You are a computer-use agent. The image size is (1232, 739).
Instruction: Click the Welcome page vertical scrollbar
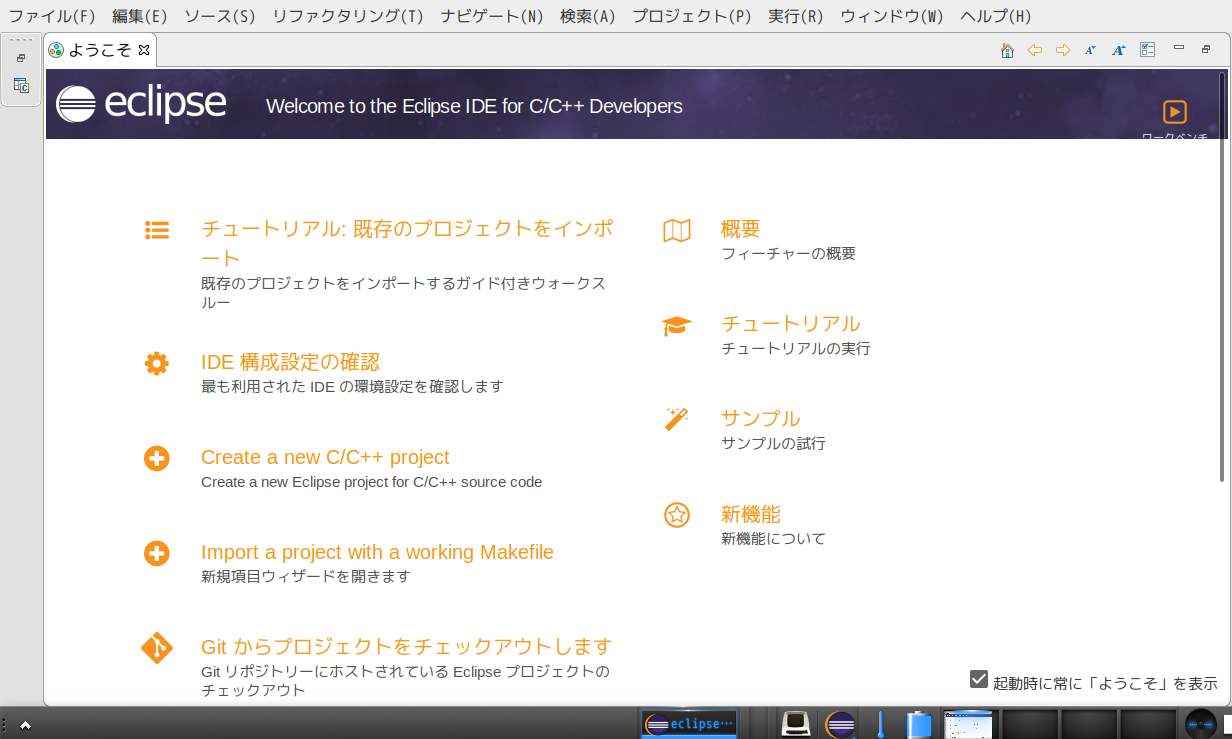[x=1221, y=277]
